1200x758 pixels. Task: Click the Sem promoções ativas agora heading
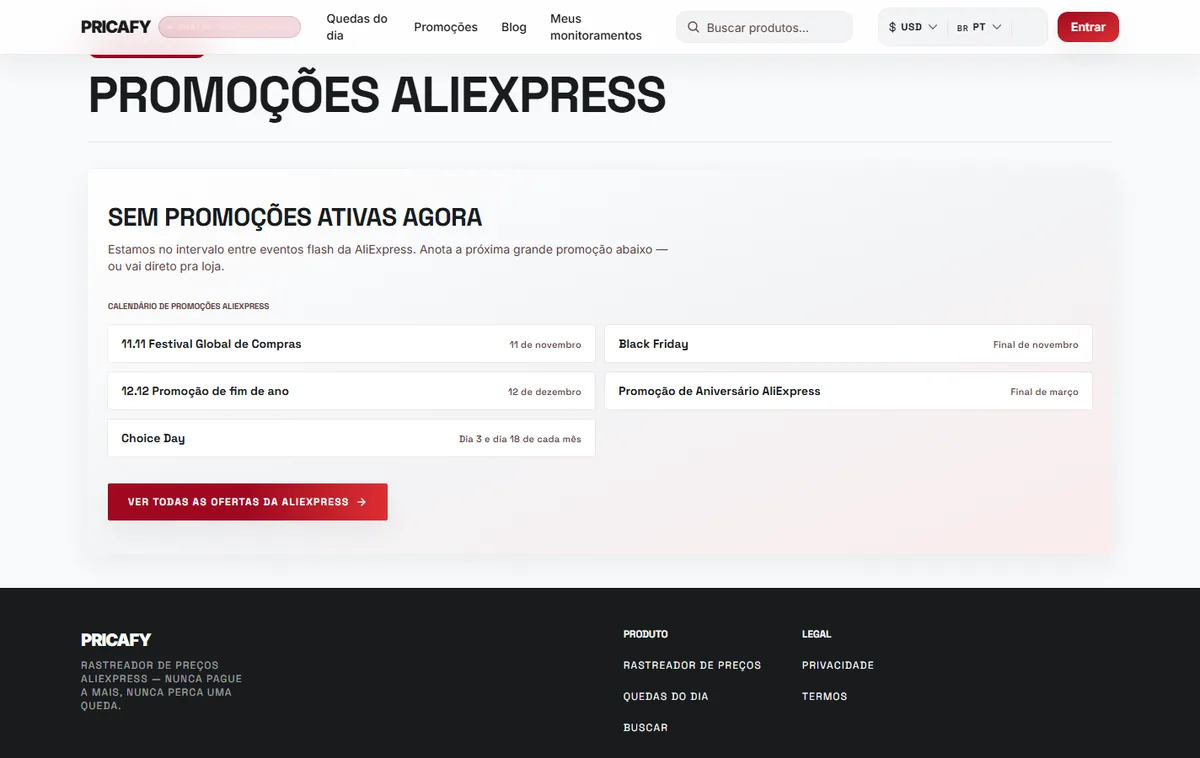coord(295,217)
